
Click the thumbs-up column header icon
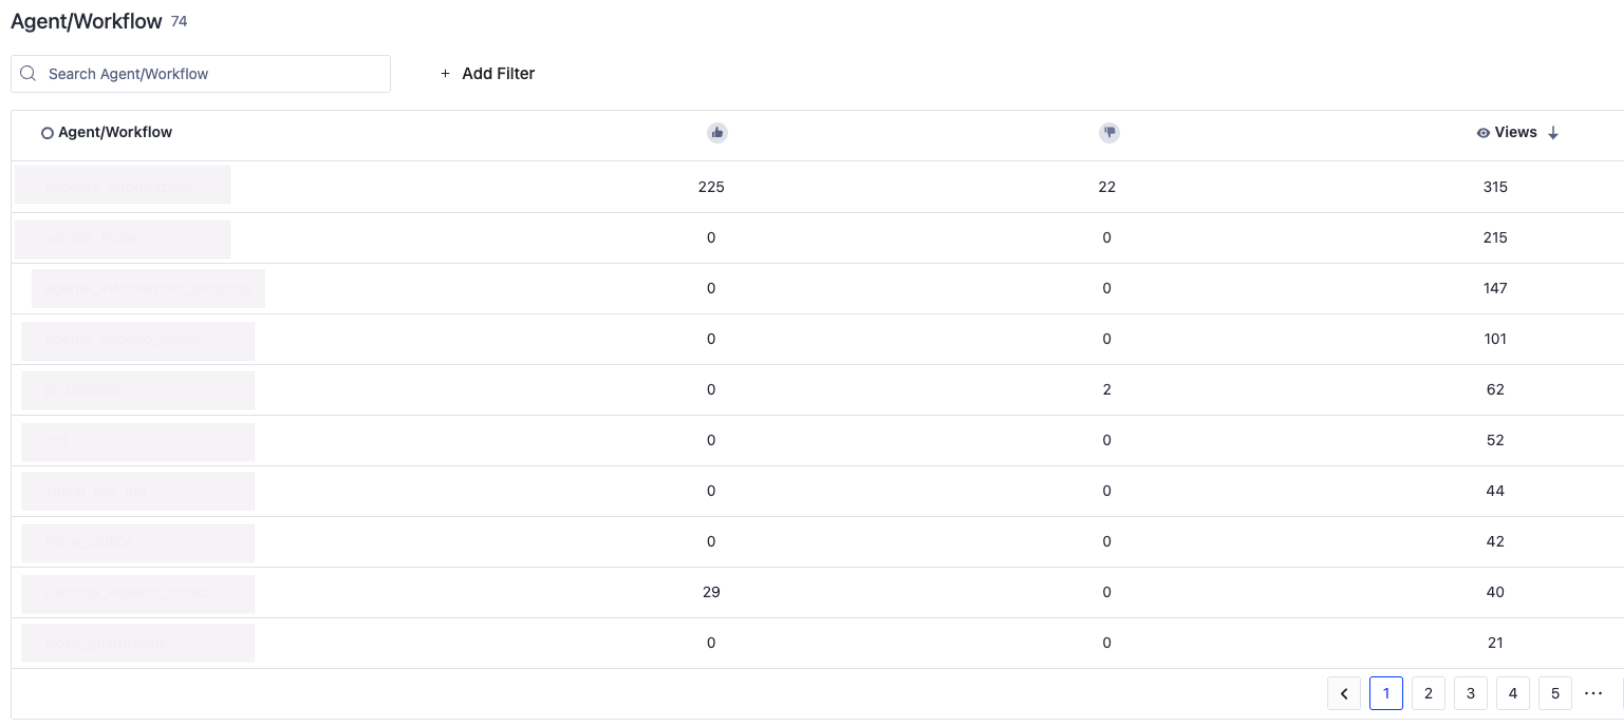[x=717, y=133]
